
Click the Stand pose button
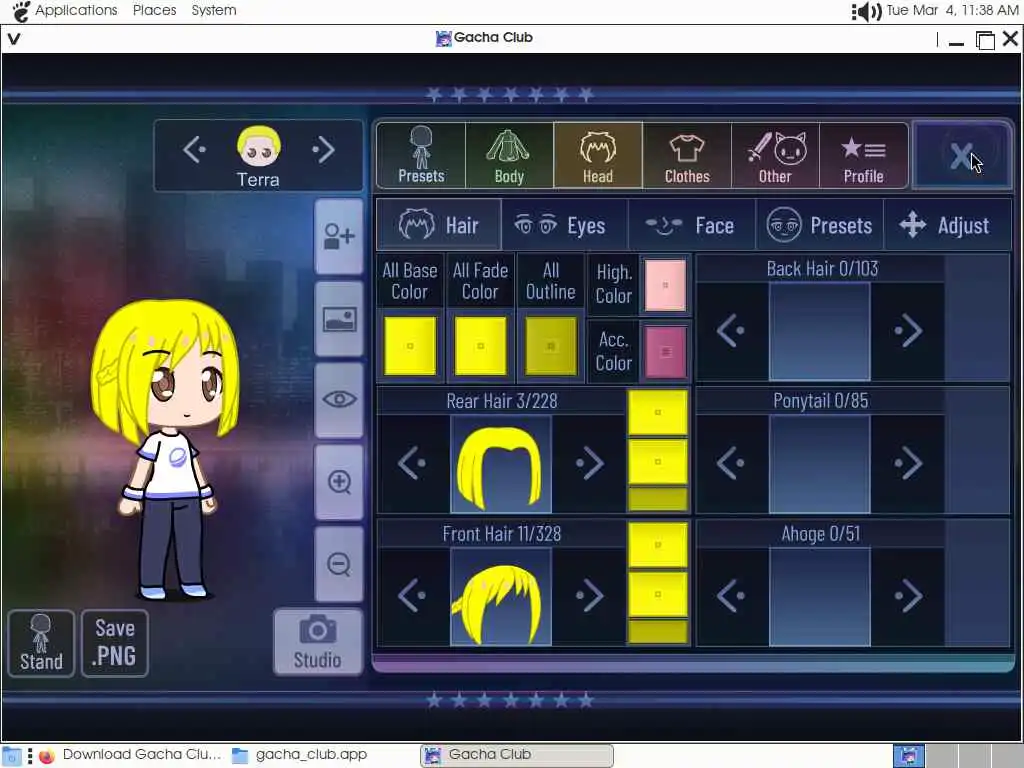tap(41, 643)
